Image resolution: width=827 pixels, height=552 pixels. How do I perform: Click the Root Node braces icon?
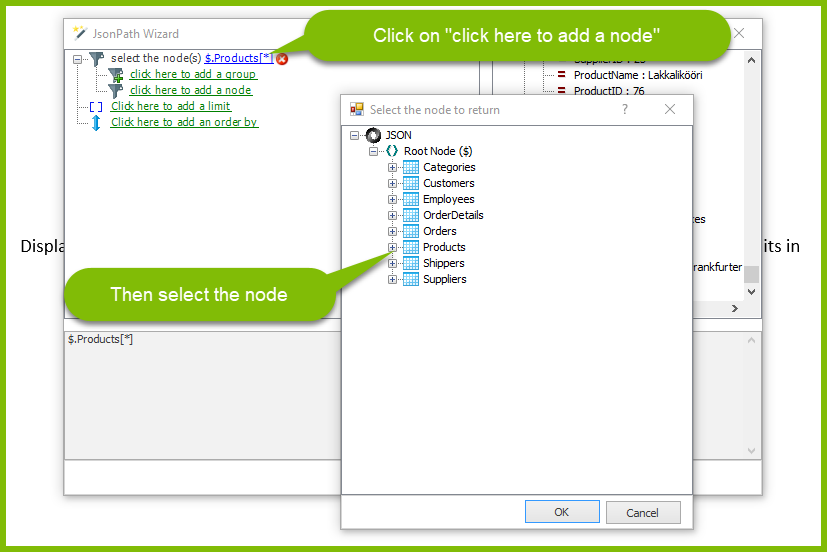(x=392, y=151)
